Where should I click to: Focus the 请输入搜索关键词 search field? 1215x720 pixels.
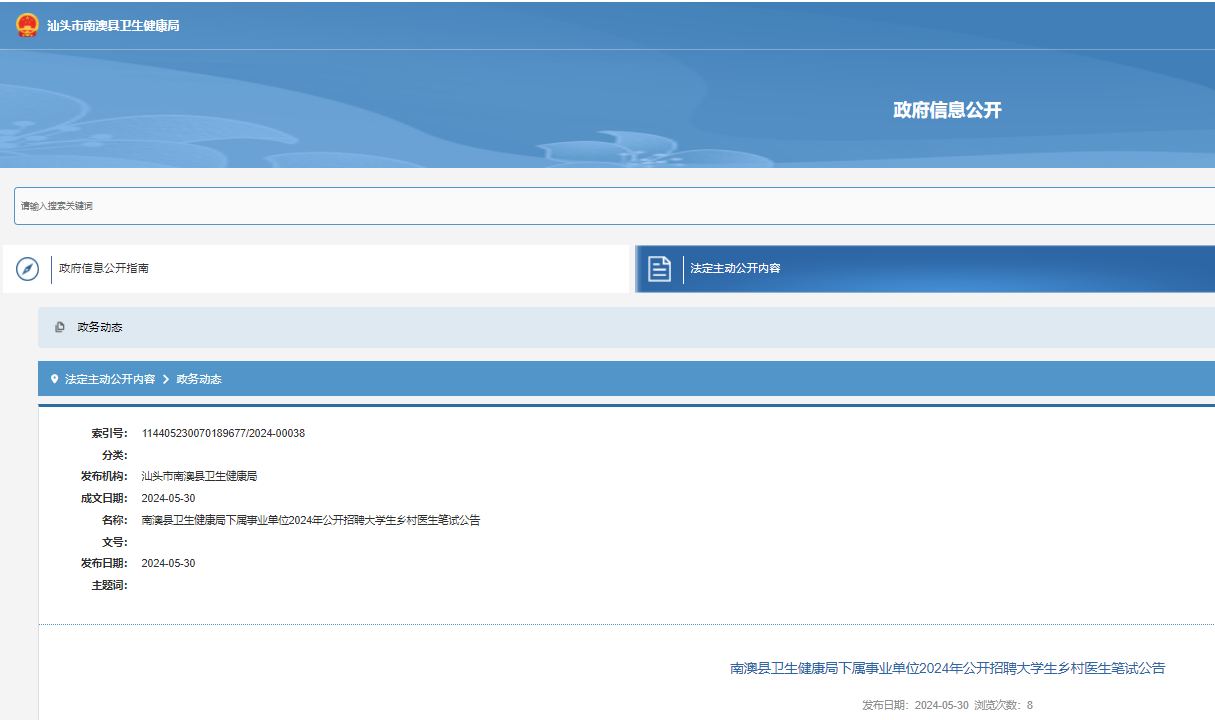(600, 206)
